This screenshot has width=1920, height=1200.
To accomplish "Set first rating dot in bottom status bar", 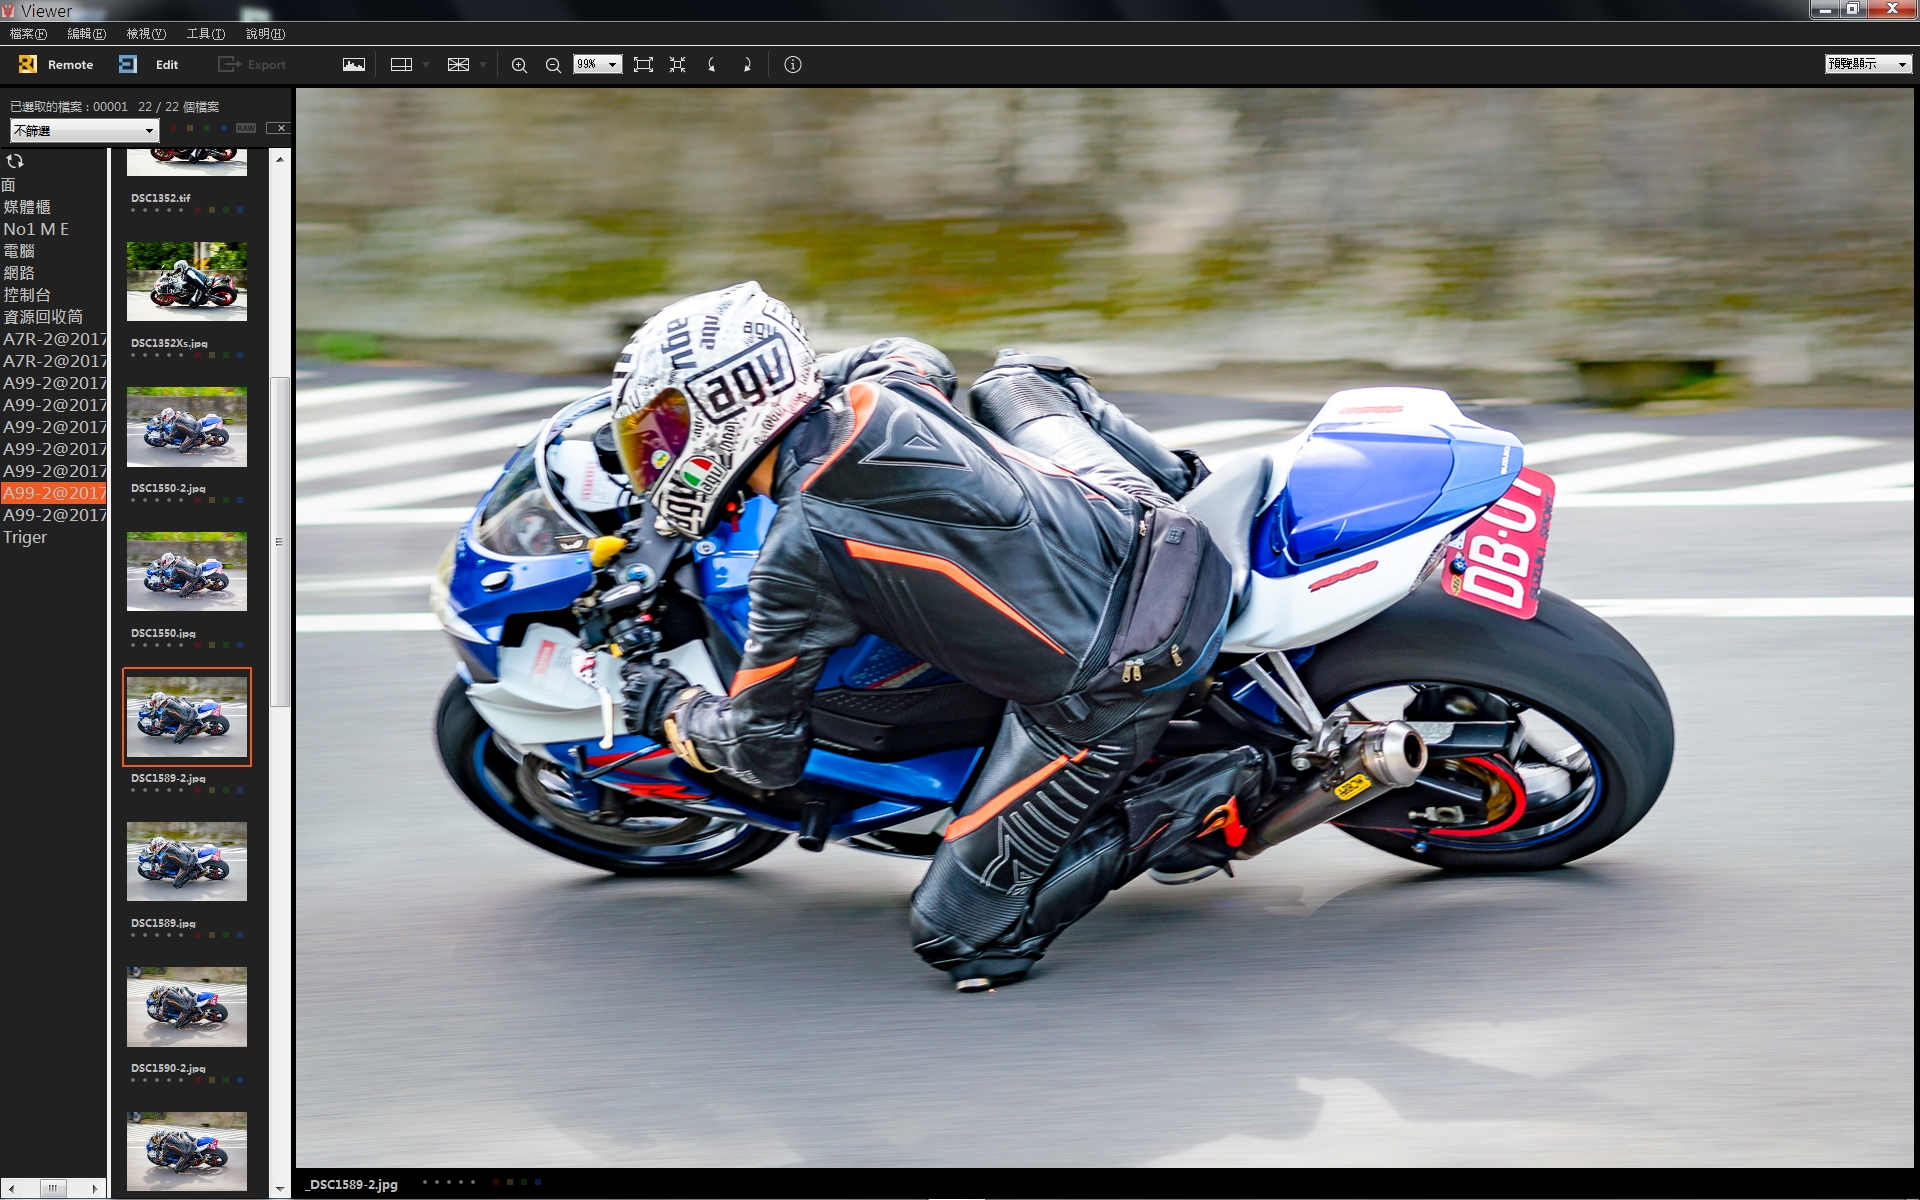I will (425, 1182).
